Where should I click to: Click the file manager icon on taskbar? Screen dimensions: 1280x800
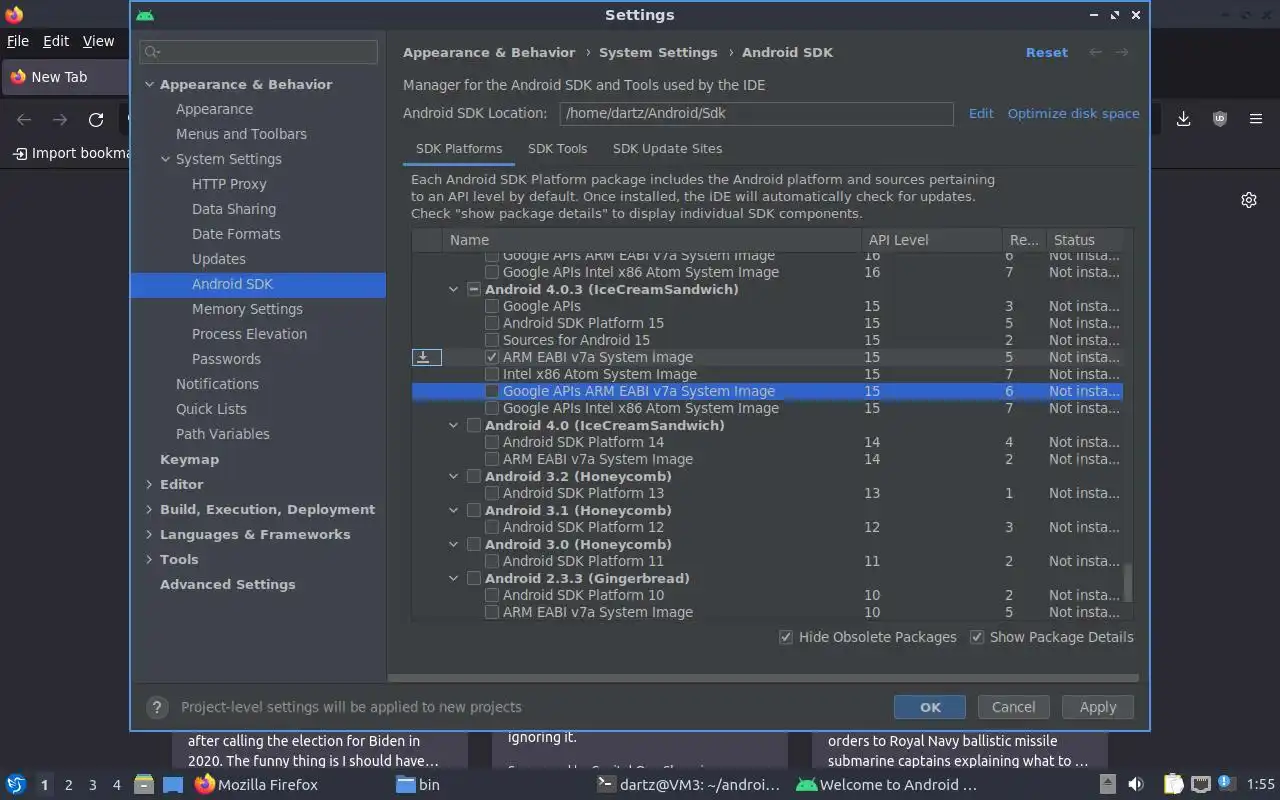pyautogui.click(x=144, y=785)
